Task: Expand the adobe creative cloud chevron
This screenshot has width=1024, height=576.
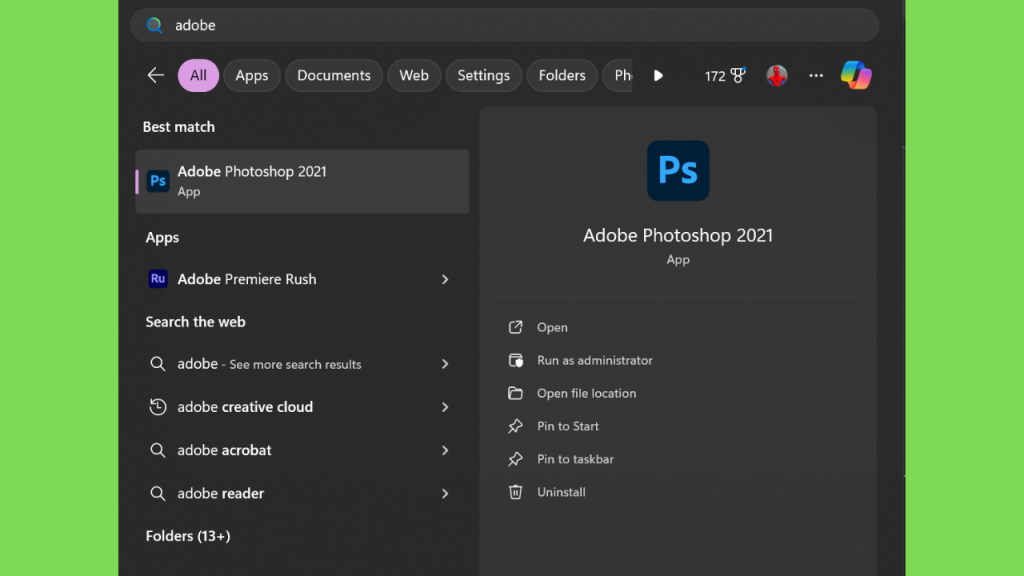Action: coord(445,407)
